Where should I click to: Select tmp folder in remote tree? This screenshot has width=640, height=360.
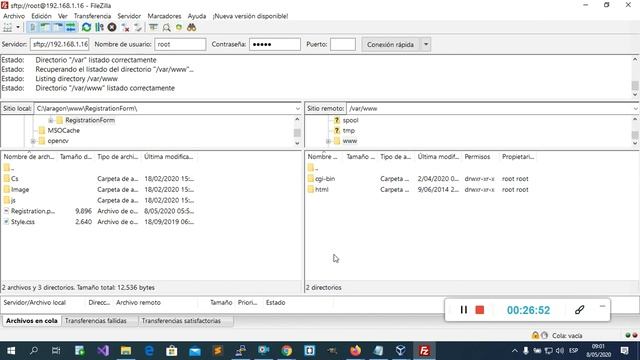pos(348,131)
